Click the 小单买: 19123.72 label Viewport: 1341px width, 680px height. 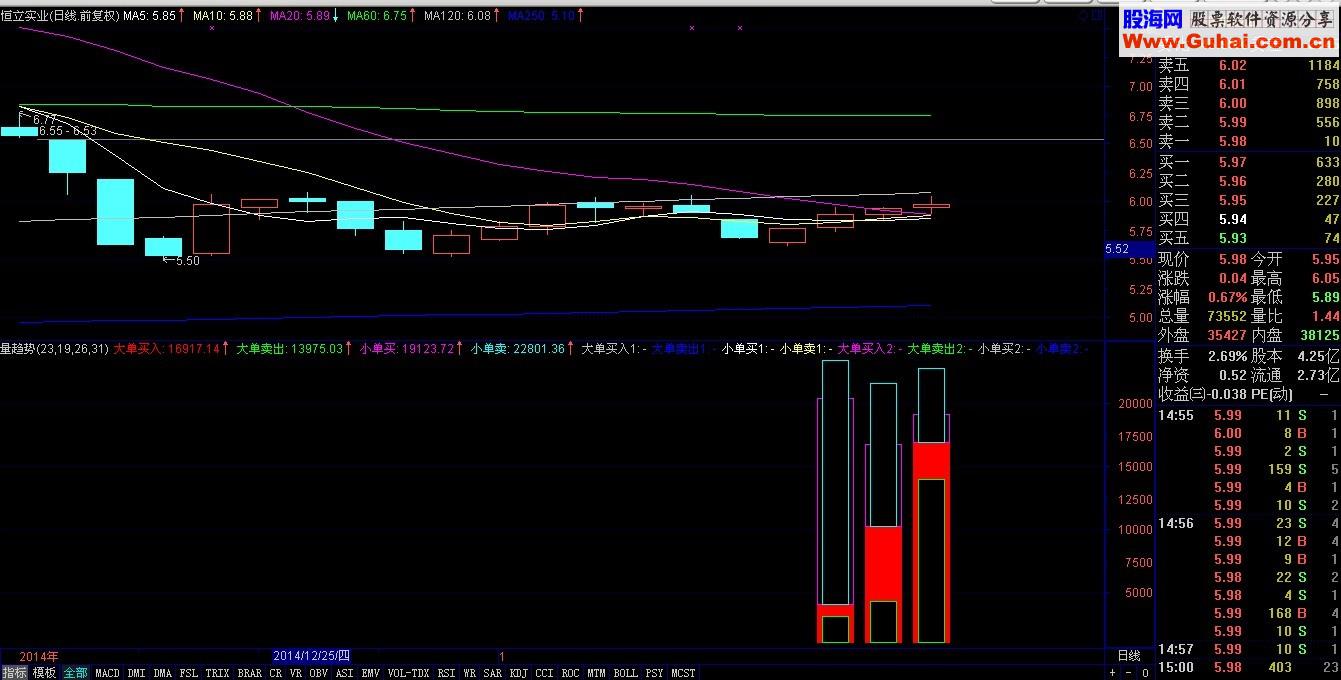click(407, 349)
